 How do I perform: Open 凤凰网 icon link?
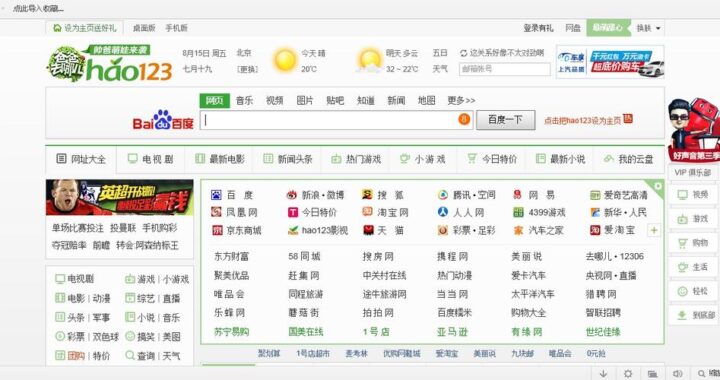click(x=216, y=212)
